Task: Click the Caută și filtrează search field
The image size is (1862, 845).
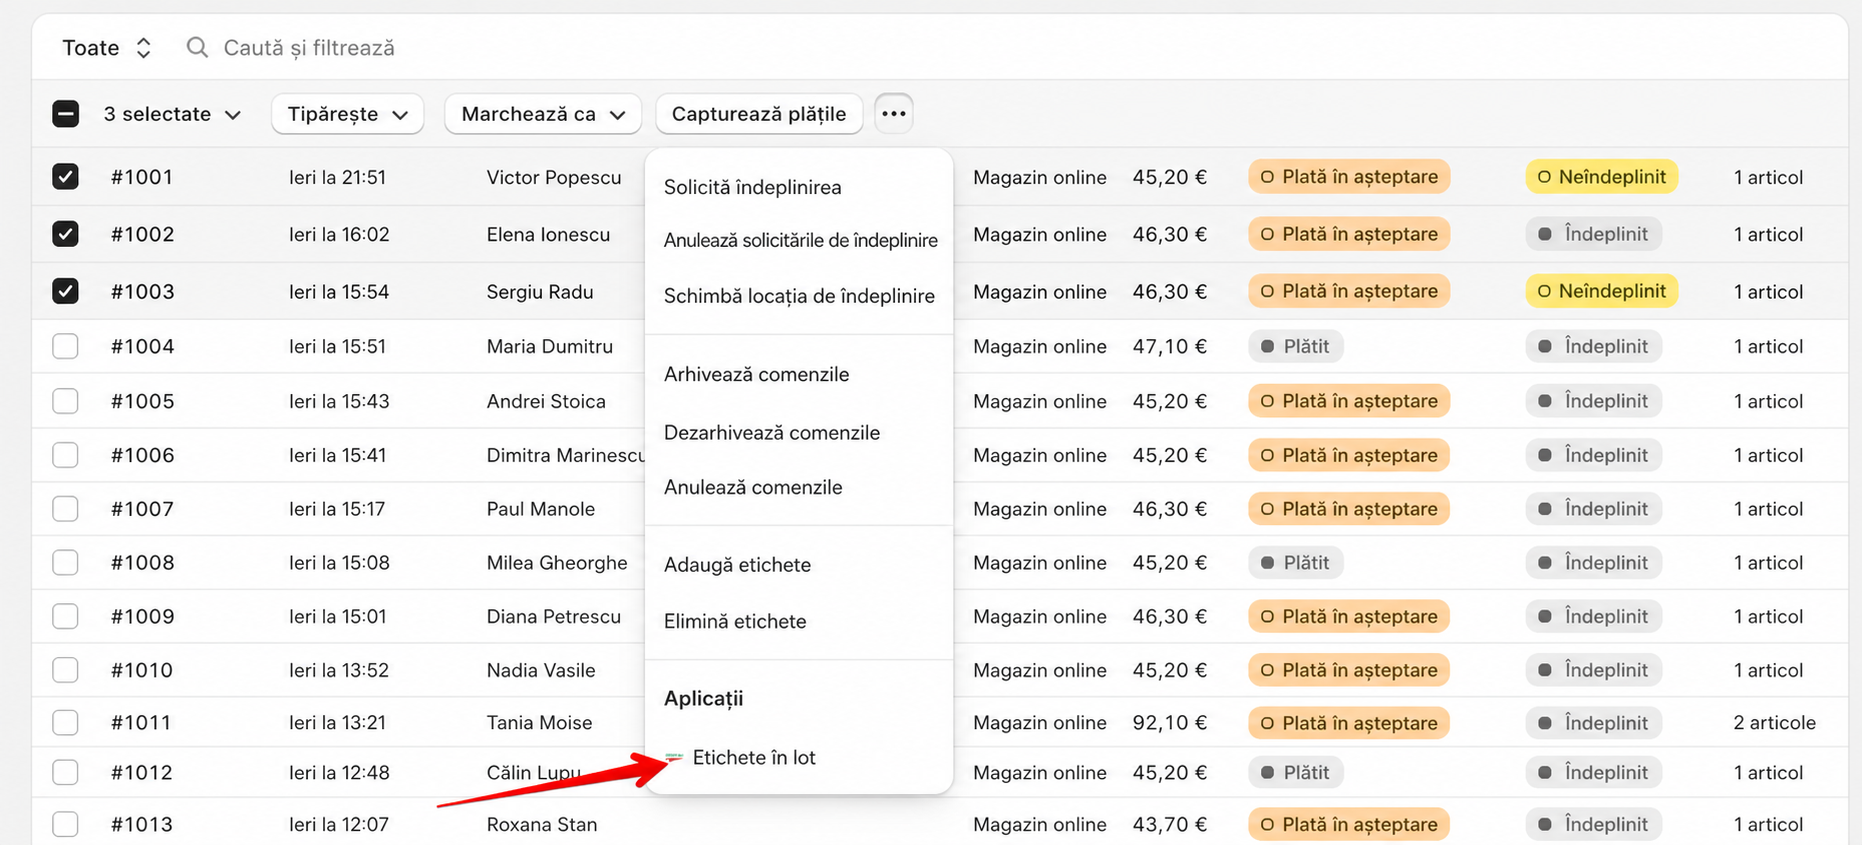Action: coord(309,48)
